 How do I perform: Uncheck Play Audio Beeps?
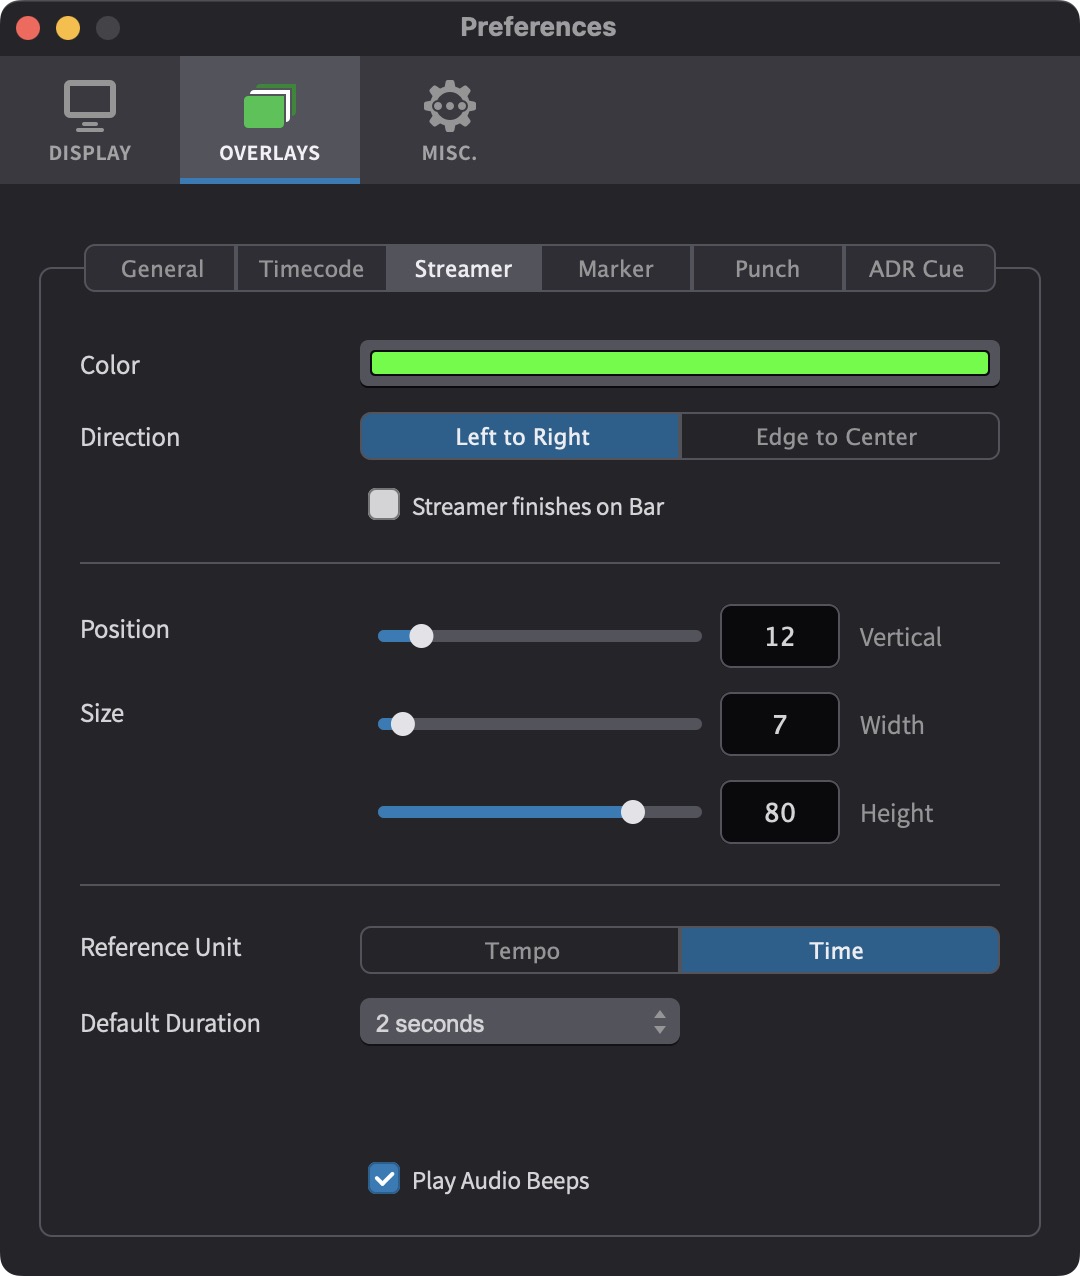tap(384, 1179)
